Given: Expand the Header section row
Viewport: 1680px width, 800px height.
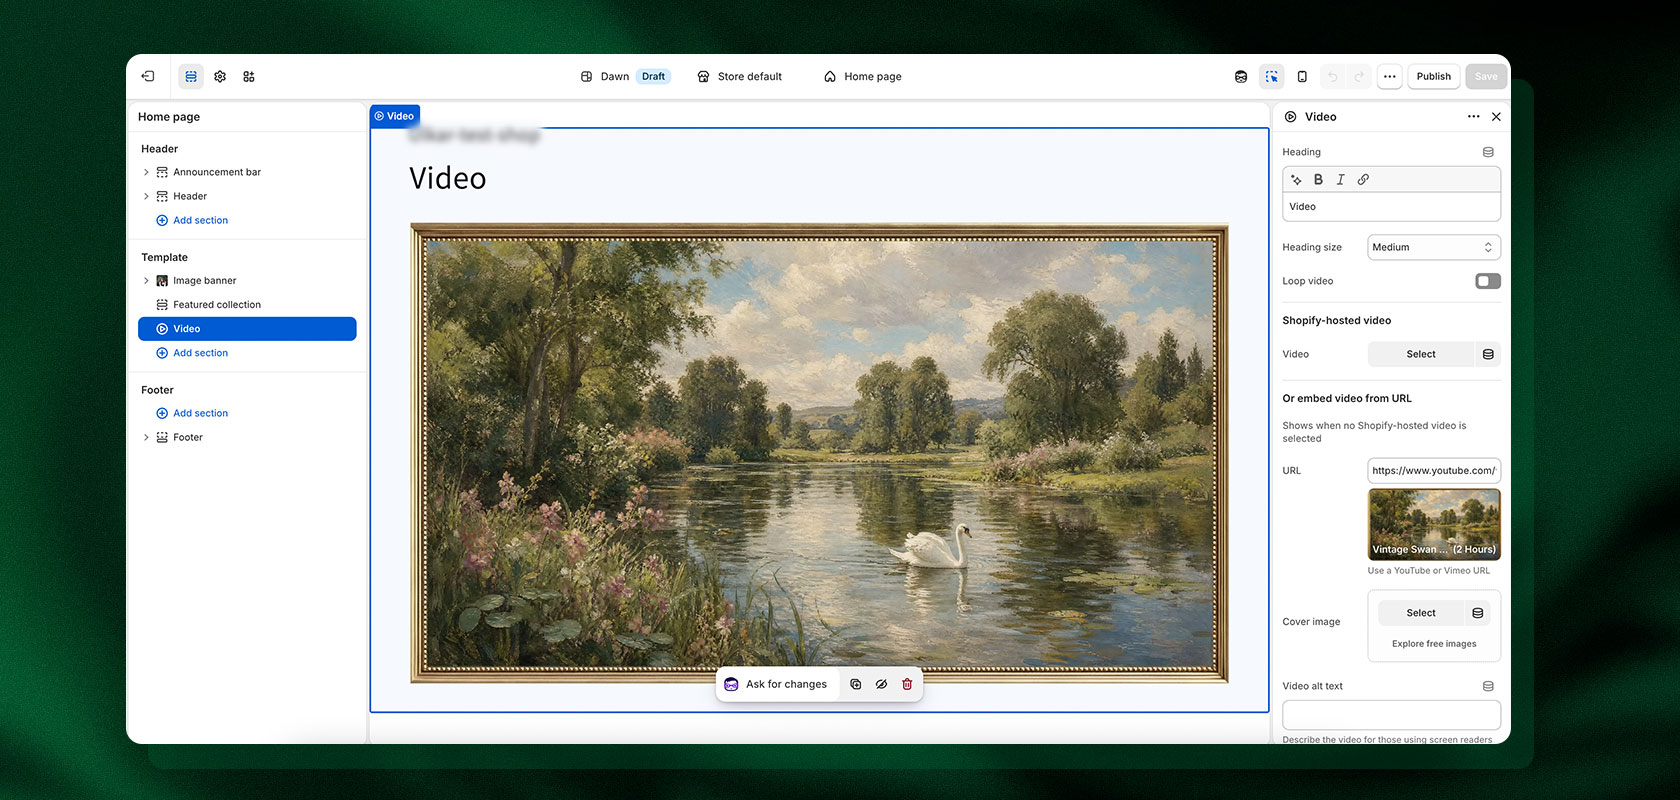Looking at the screenshot, I should coord(146,196).
